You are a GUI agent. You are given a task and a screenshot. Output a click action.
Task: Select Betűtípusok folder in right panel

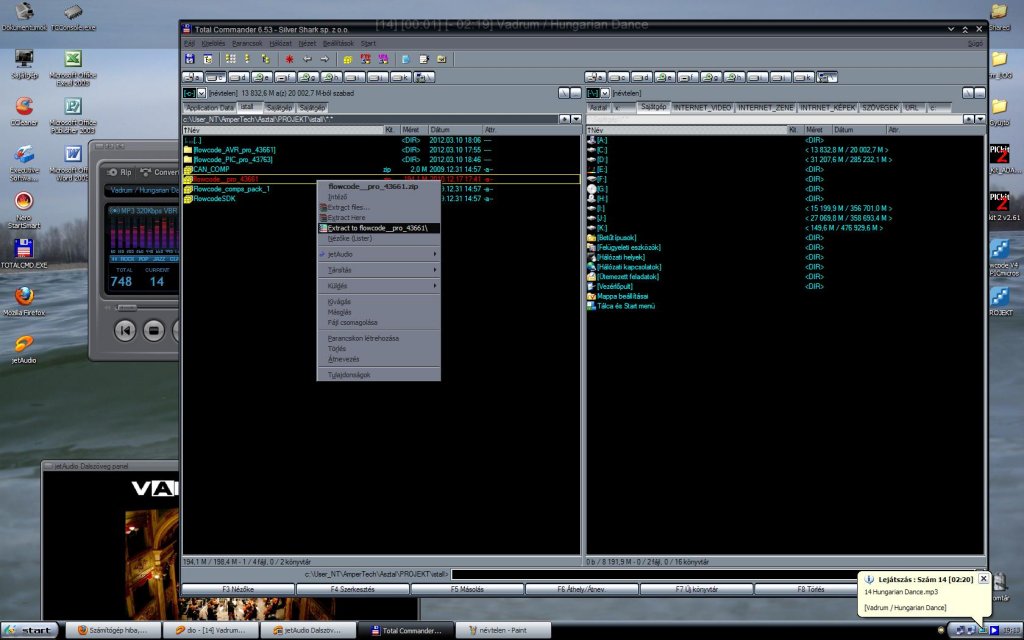(785, 238)
